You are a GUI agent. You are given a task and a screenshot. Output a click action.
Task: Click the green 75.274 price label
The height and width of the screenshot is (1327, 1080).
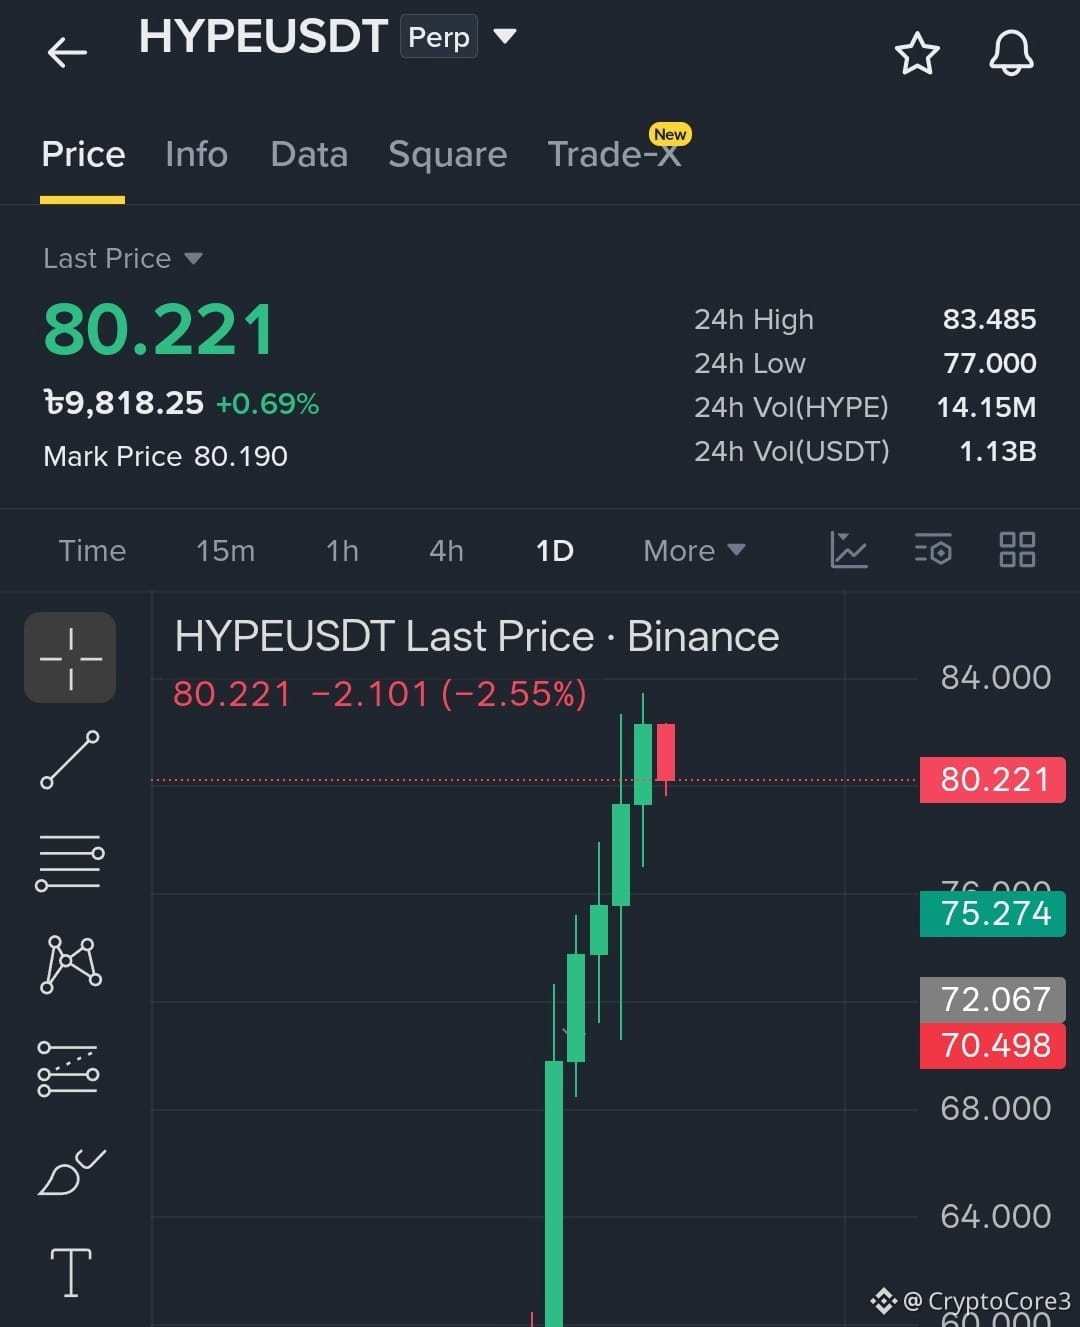click(993, 914)
